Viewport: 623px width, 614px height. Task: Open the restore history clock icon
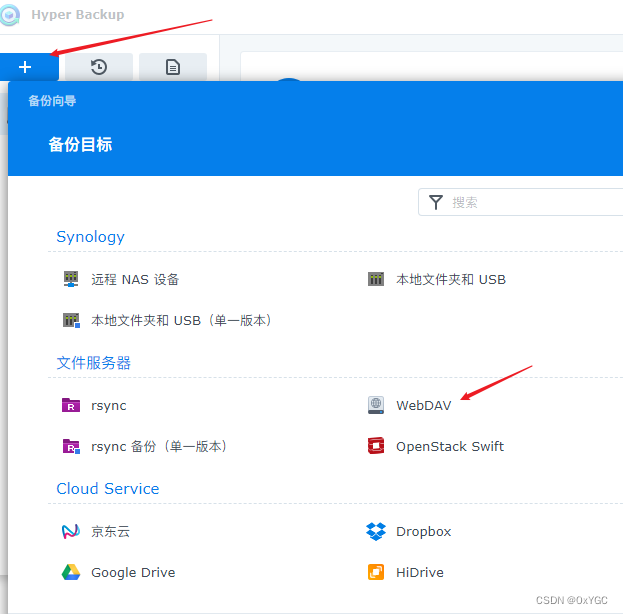click(x=99, y=67)
